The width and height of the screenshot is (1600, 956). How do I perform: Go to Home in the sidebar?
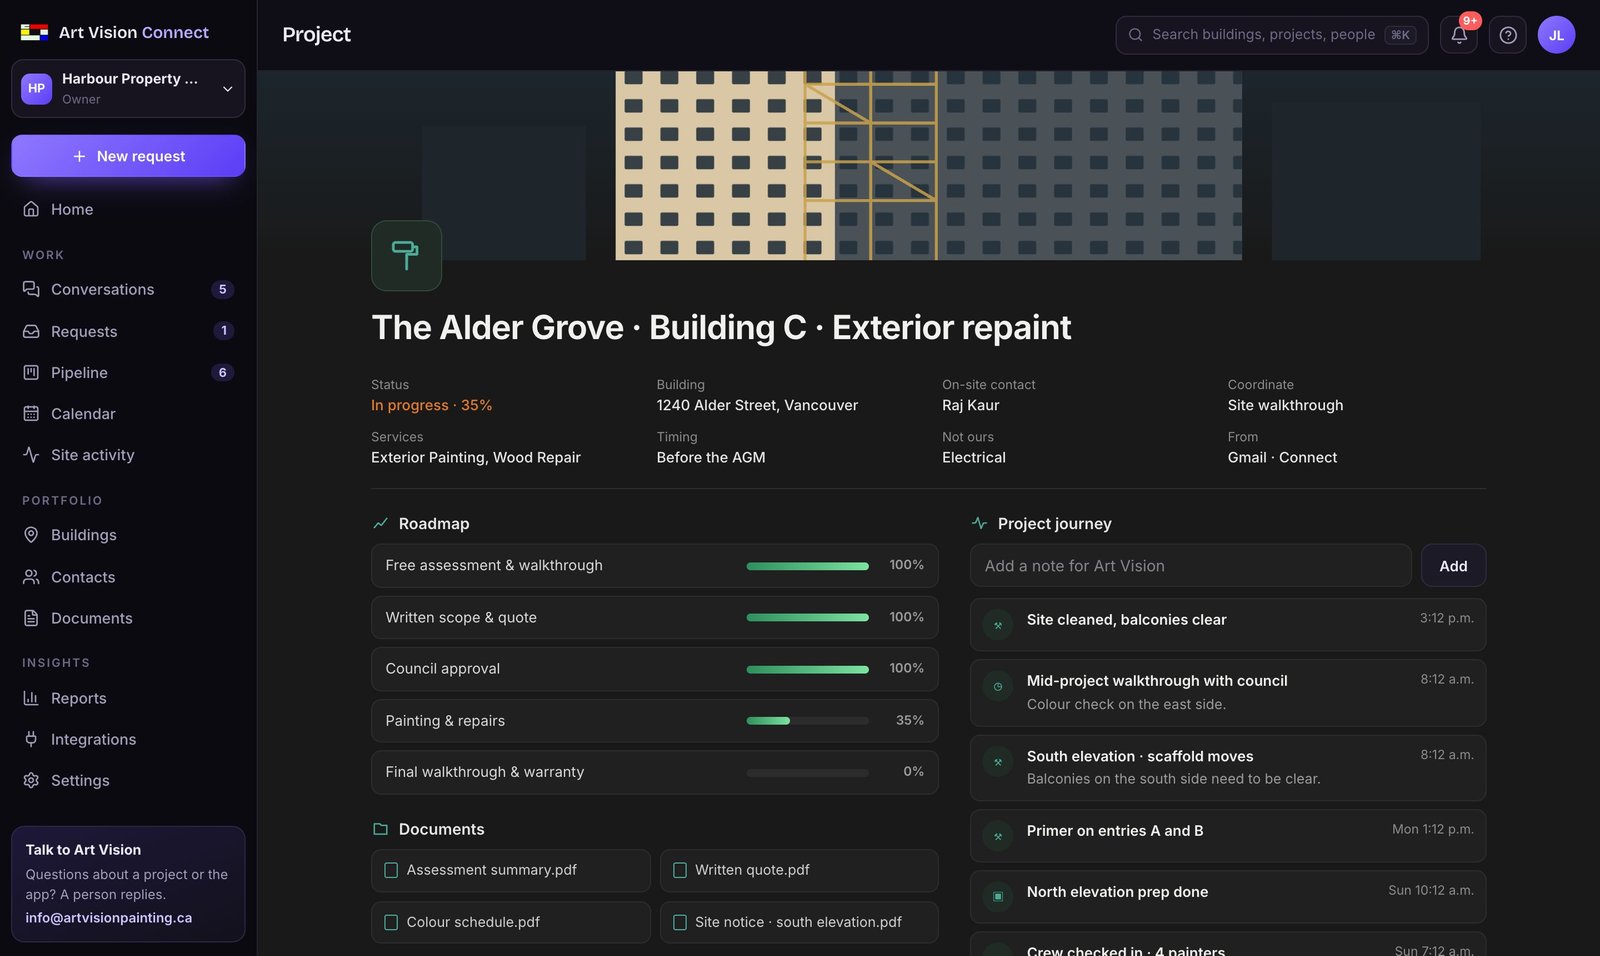[128, 209]
